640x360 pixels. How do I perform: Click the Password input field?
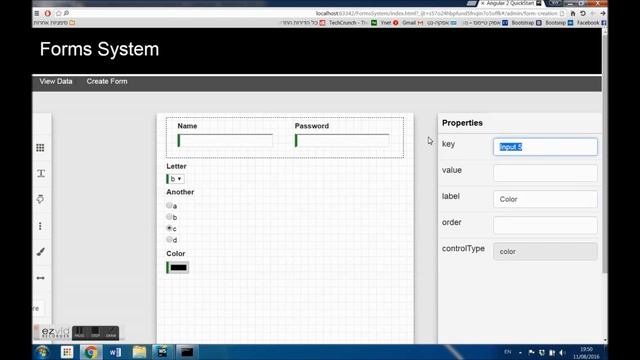pos(342,140)
